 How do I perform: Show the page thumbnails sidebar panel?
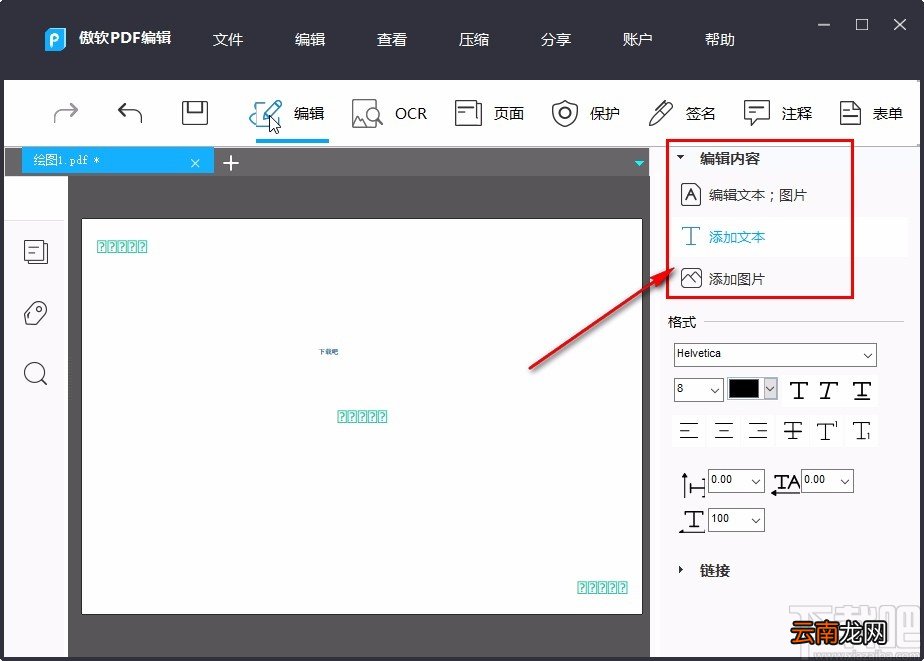click(x=36, y=252)
